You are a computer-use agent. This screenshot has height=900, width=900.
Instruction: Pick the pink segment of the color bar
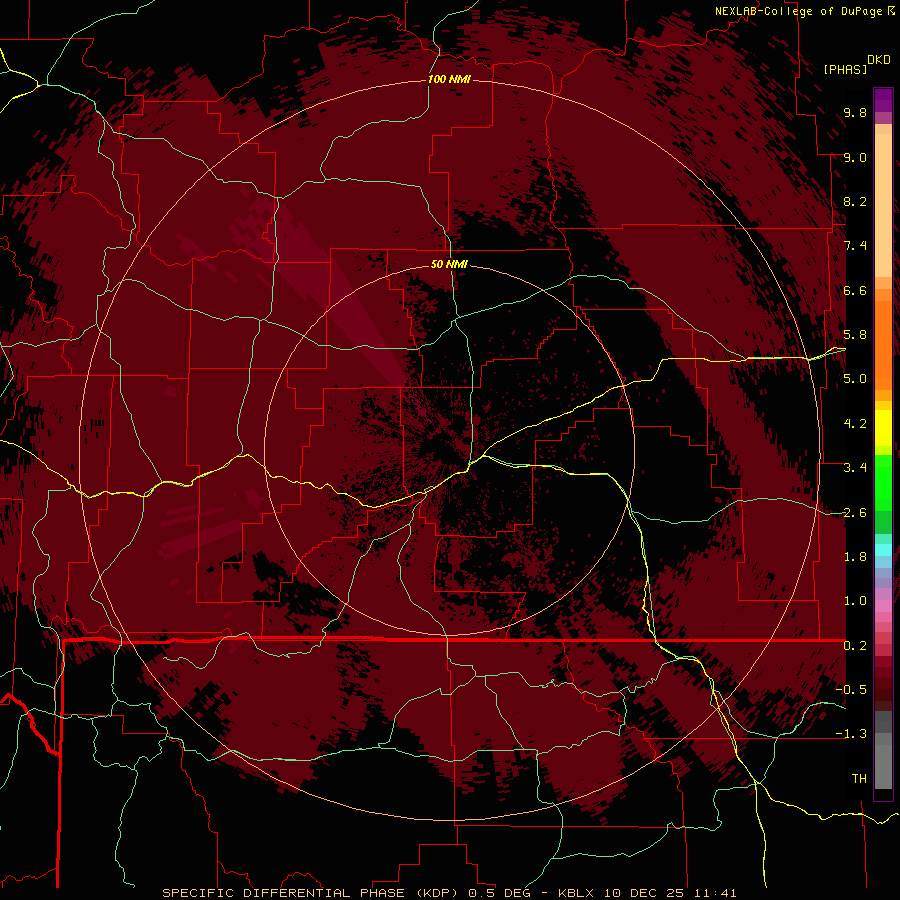tap(883, 606)
